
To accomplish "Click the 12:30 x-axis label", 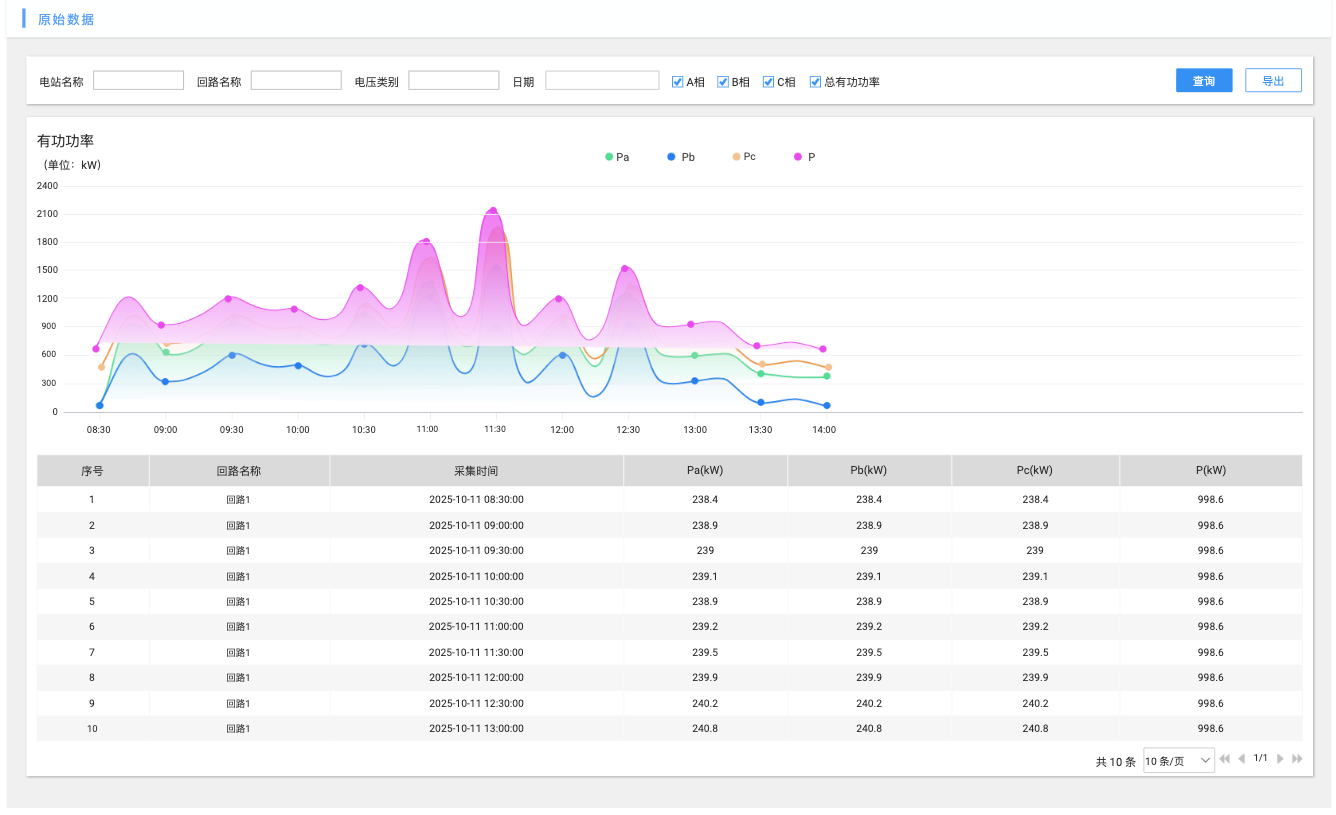I will tap(628, 430).
